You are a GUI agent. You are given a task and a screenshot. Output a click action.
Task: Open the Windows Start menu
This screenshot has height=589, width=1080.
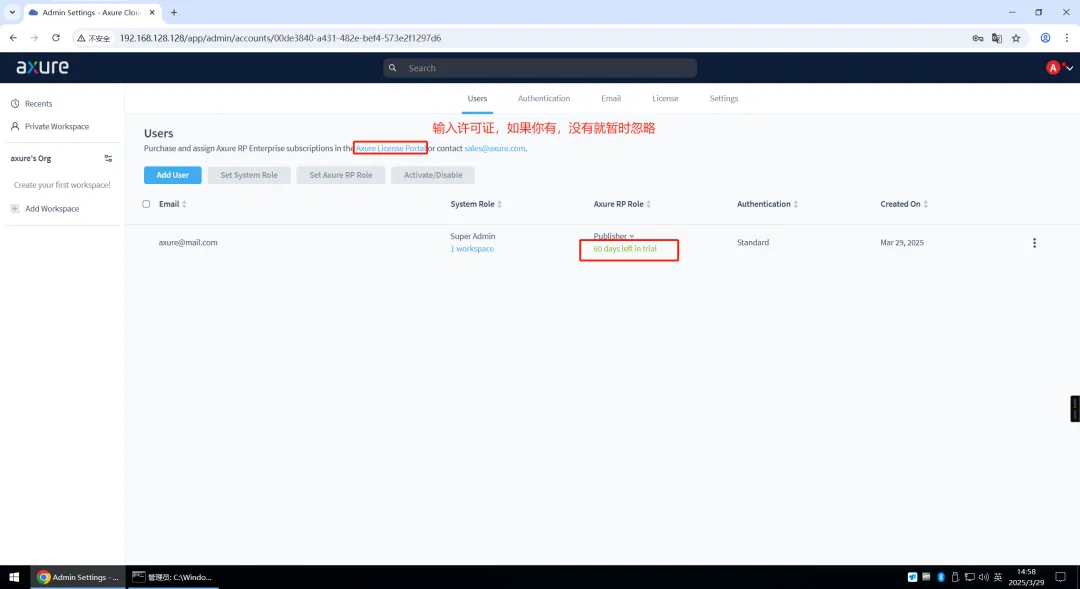coord(14,577)
